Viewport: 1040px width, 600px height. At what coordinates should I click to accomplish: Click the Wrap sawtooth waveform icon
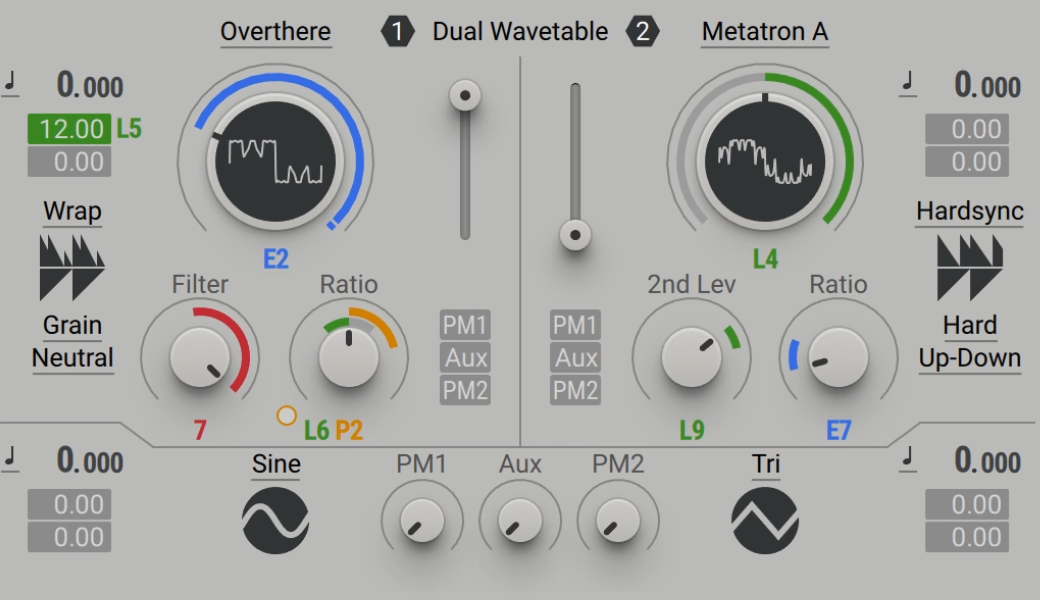tap(72, 267)
